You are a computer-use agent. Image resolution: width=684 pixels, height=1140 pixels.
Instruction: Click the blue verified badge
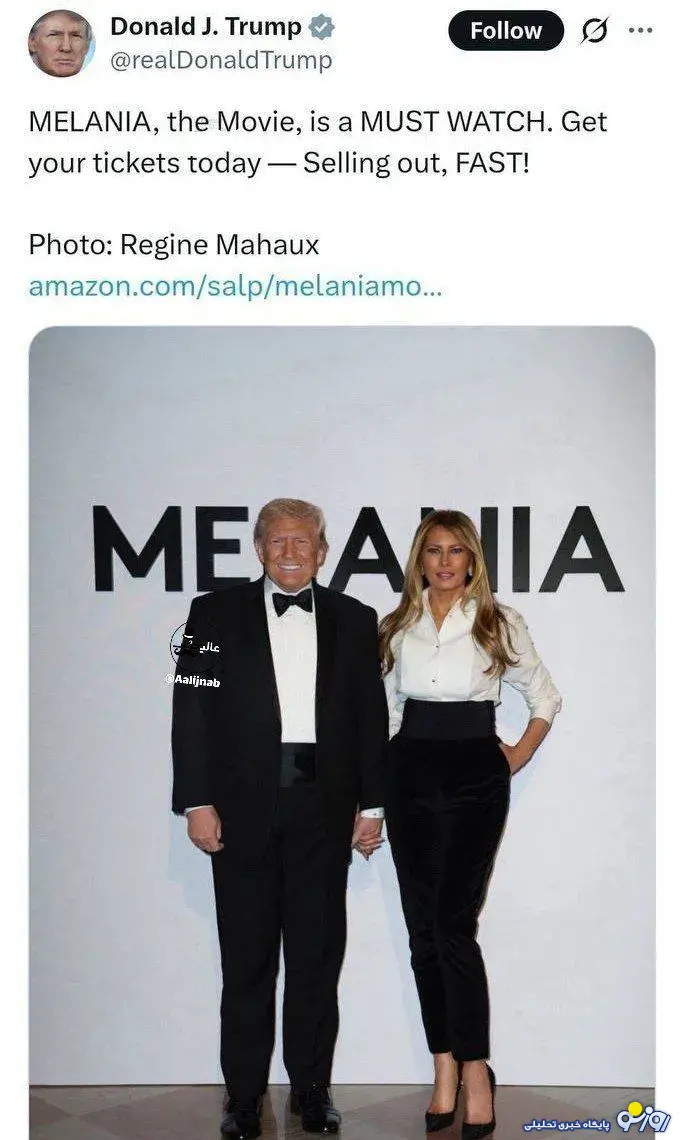(322, 28)
